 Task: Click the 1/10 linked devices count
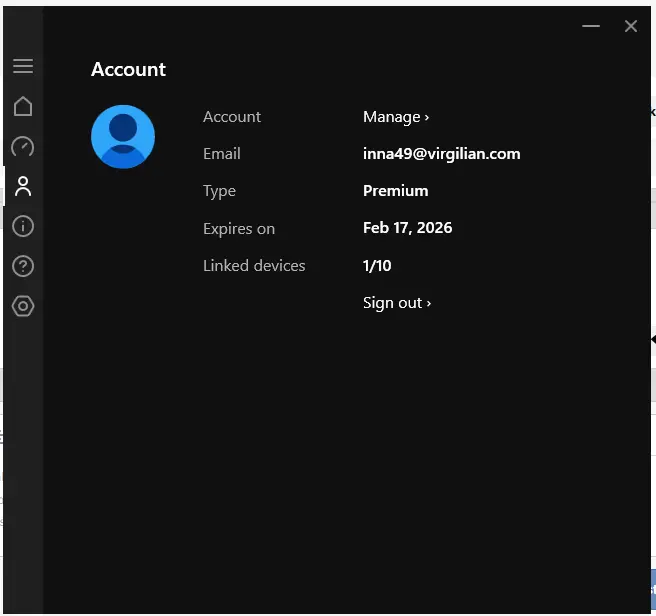coord(377,265)
